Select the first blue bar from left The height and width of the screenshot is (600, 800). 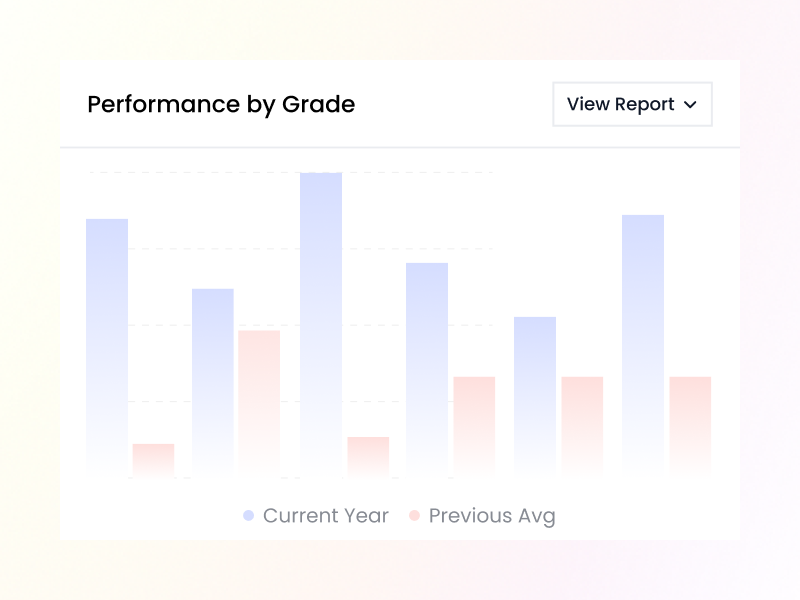(107, 345)
